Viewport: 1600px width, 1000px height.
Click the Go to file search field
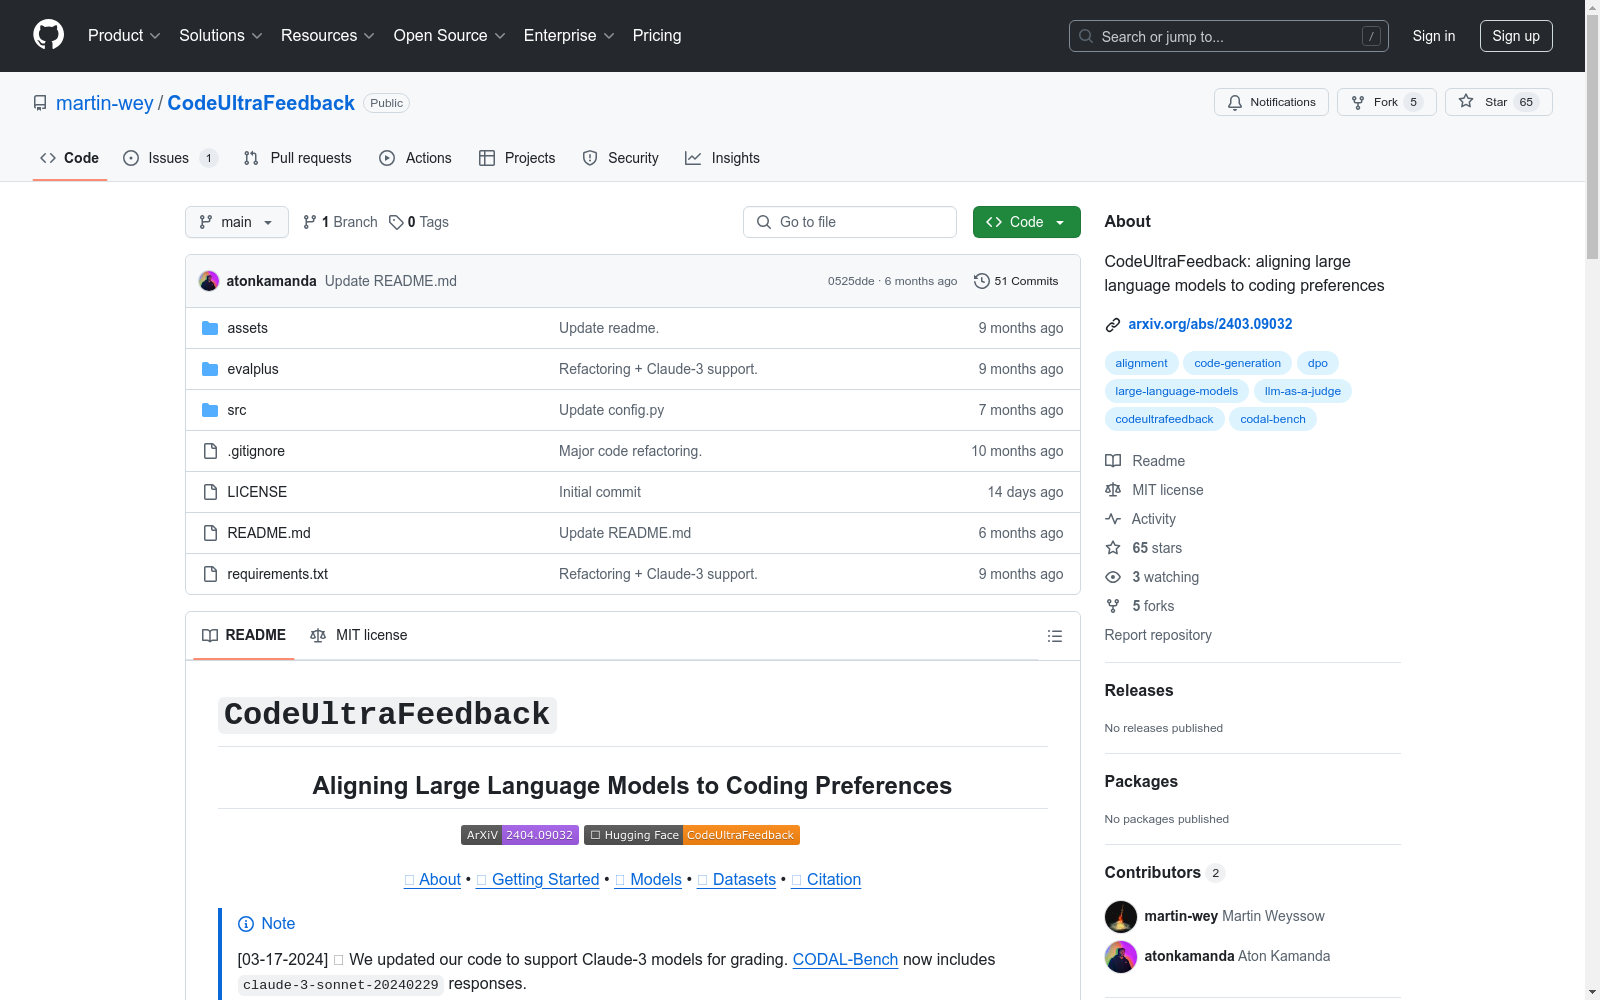[x=850, y=222]
